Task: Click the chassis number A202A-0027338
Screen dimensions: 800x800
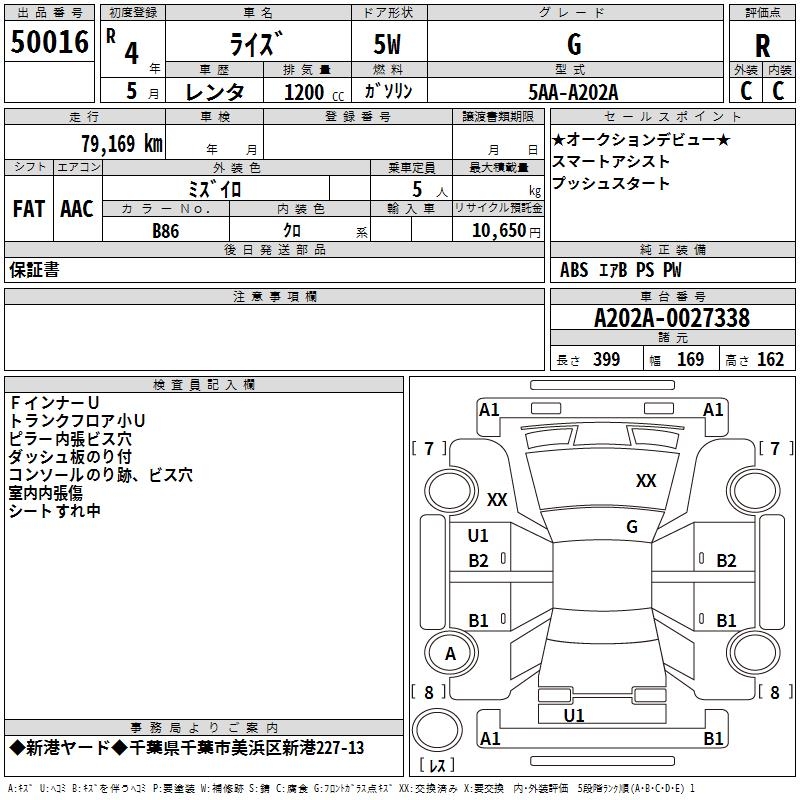Action: click(672, 318)
